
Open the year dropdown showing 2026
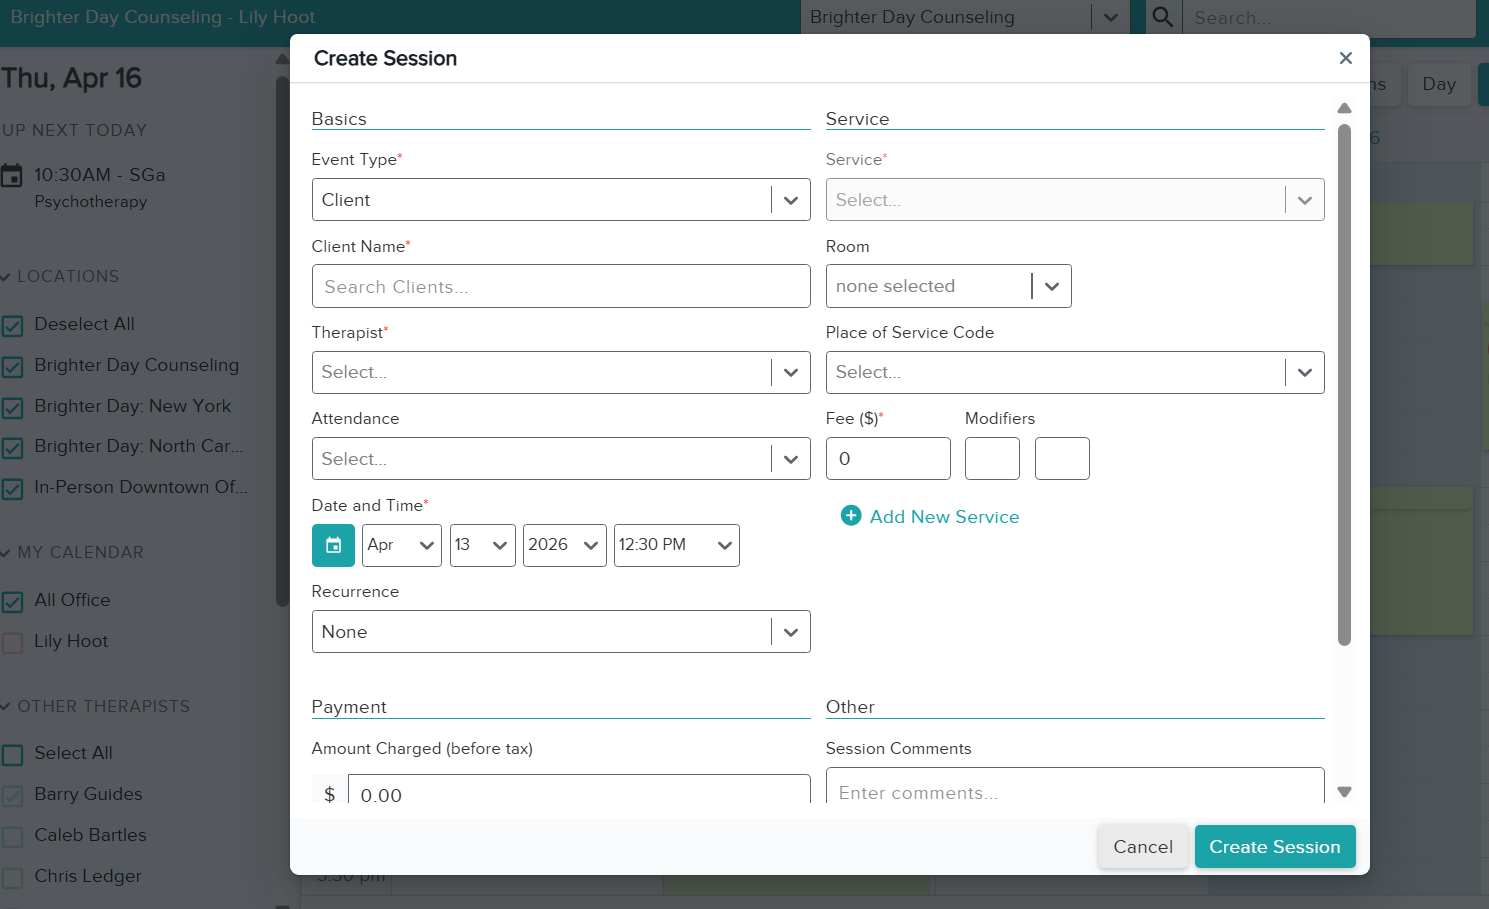tap(565, 545)
